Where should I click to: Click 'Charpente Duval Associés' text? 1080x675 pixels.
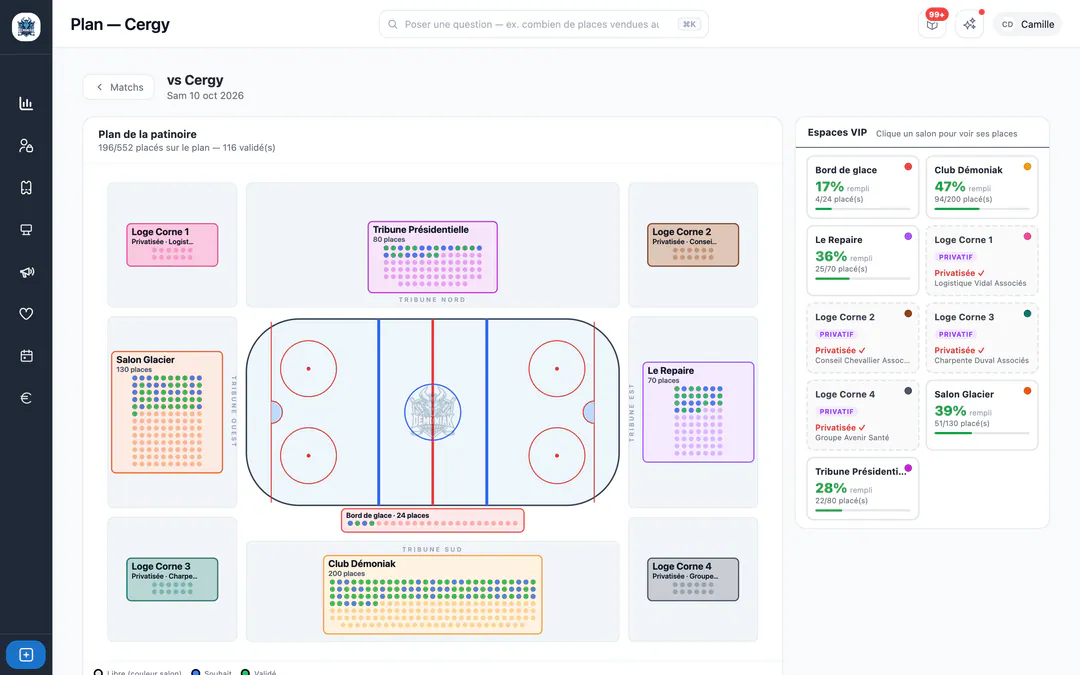coord(982,360)
